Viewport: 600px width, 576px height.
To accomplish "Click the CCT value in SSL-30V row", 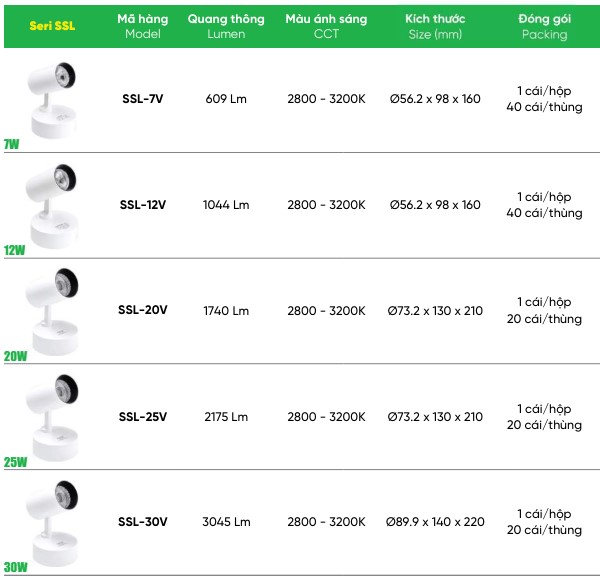I will coord(326,522).
